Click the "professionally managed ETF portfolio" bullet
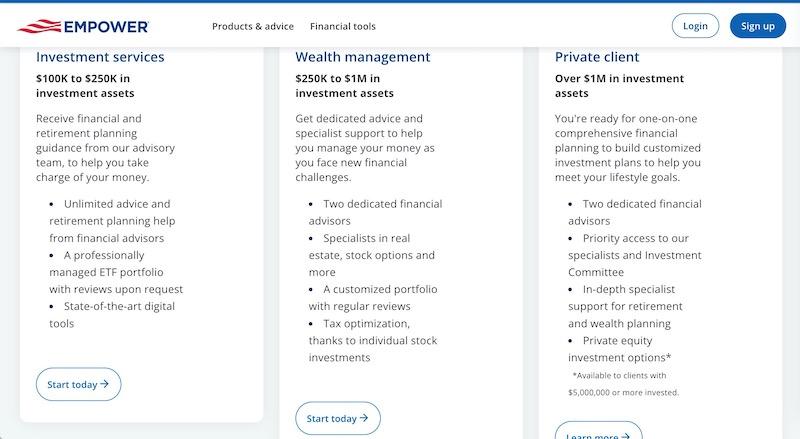This screenshot has height=439, width=800. pyautogui.click(x=116, y=272)
